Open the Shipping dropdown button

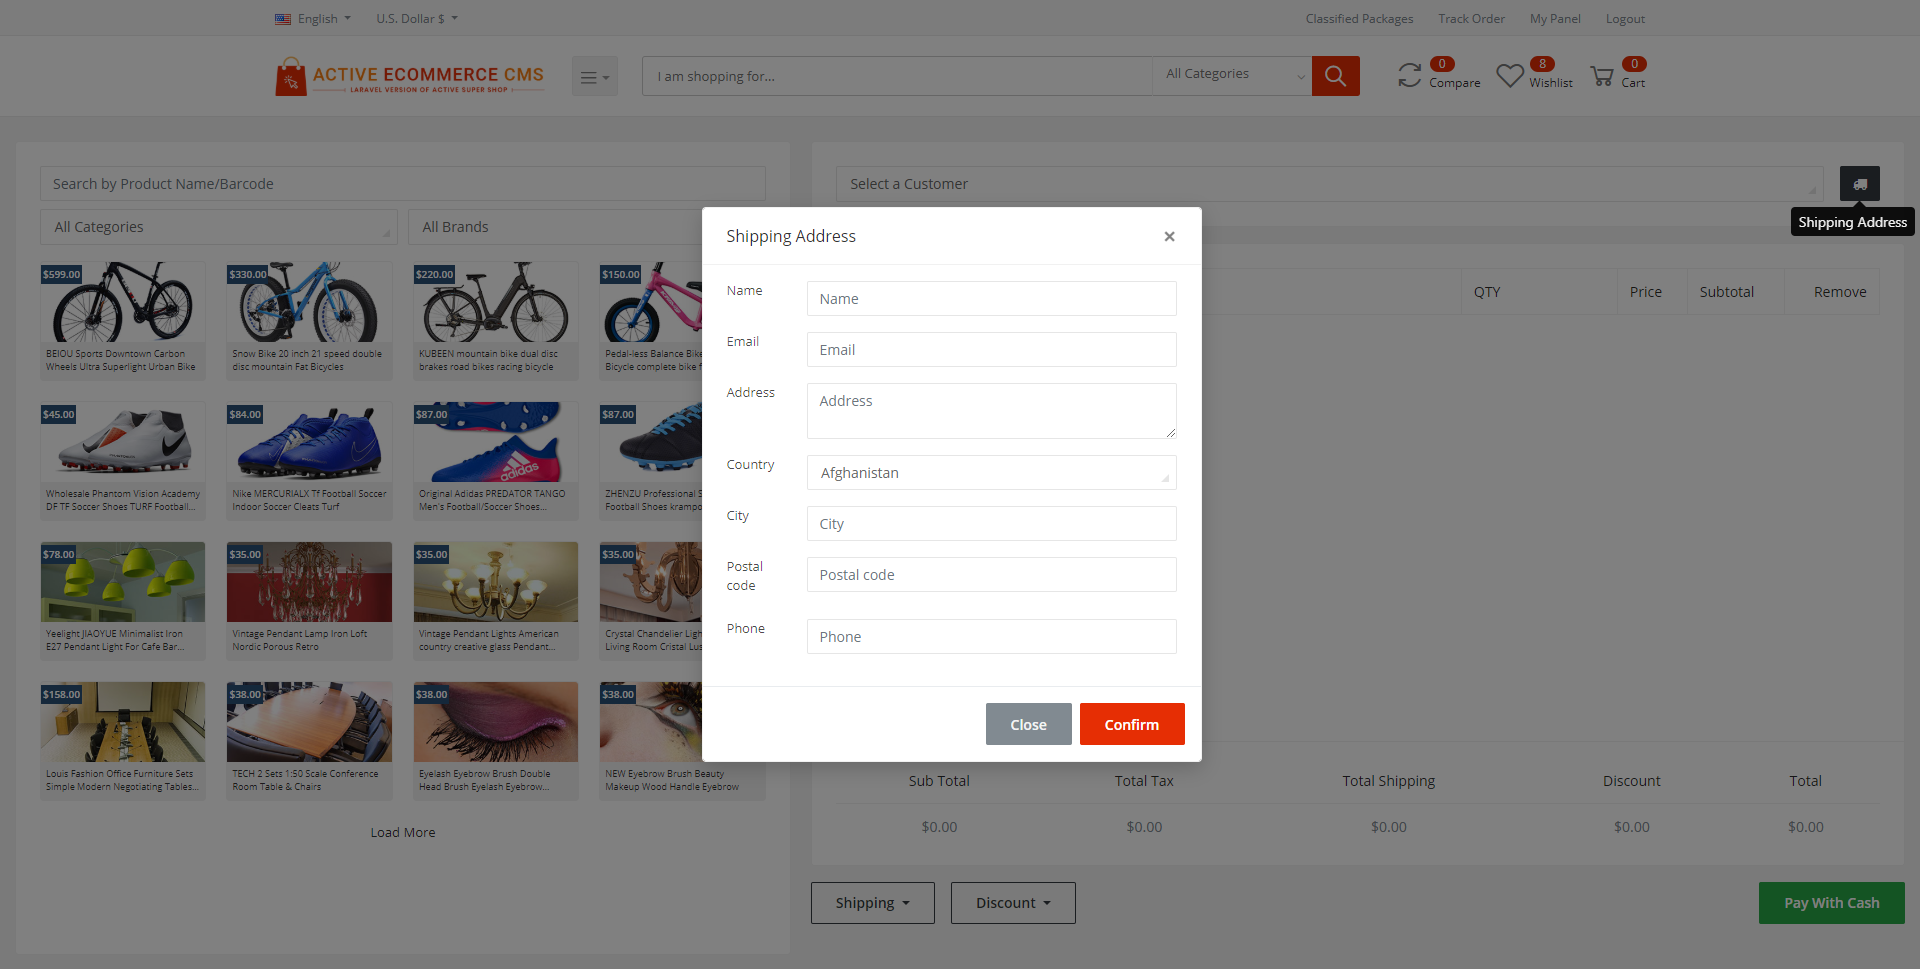(872, 903)
